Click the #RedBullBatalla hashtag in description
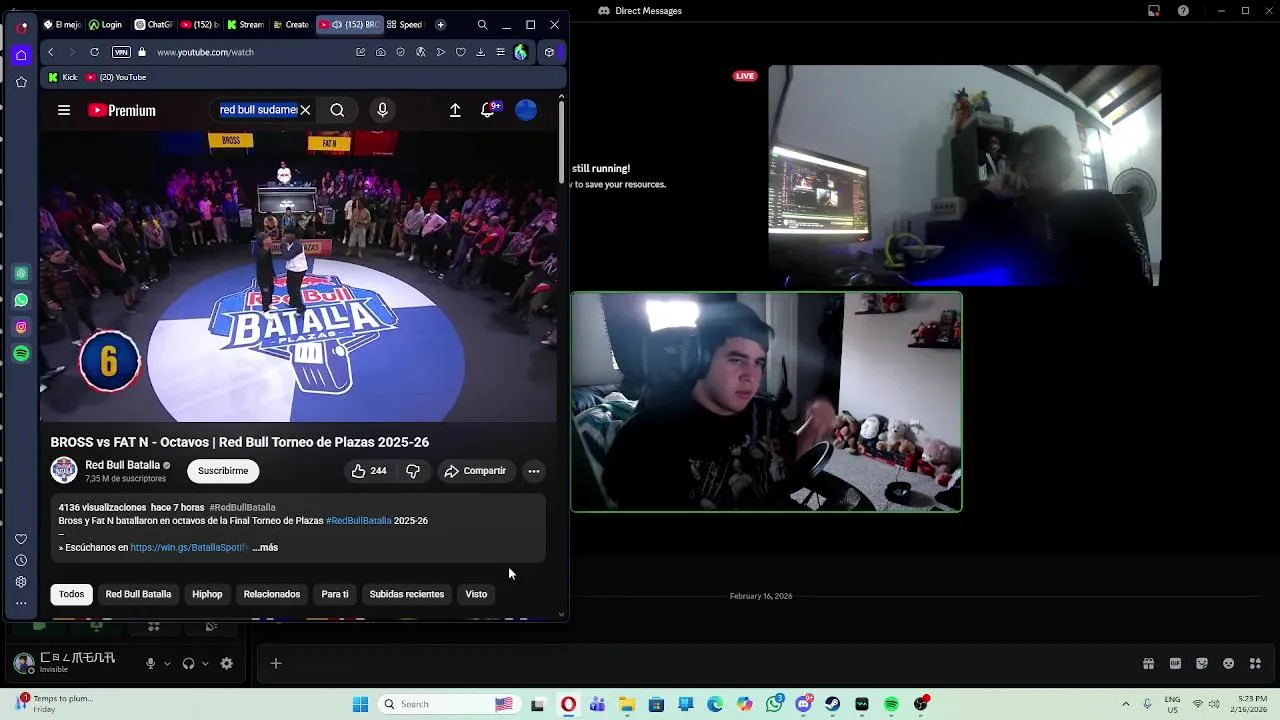The width and height of the screenshot is (1280, 720). [358, 521]
